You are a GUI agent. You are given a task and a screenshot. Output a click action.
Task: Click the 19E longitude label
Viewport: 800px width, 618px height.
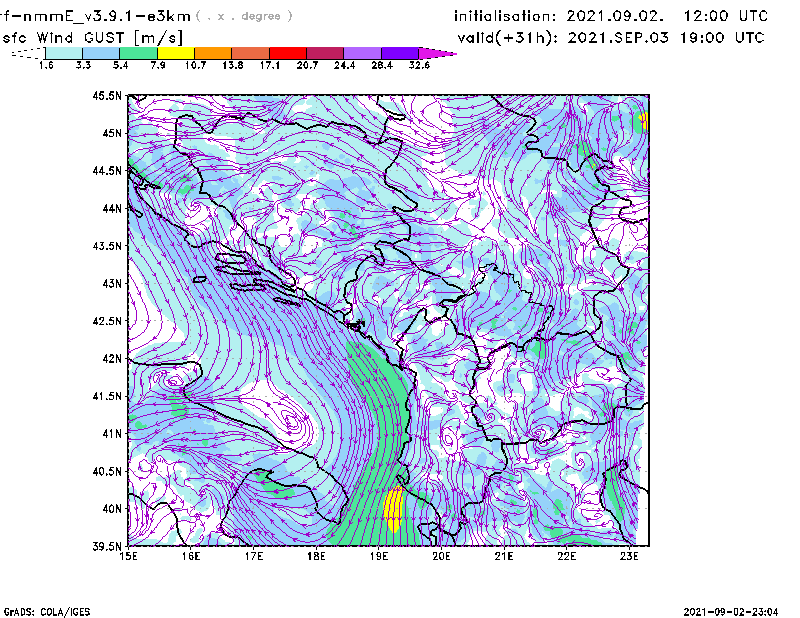coord(379,556)
